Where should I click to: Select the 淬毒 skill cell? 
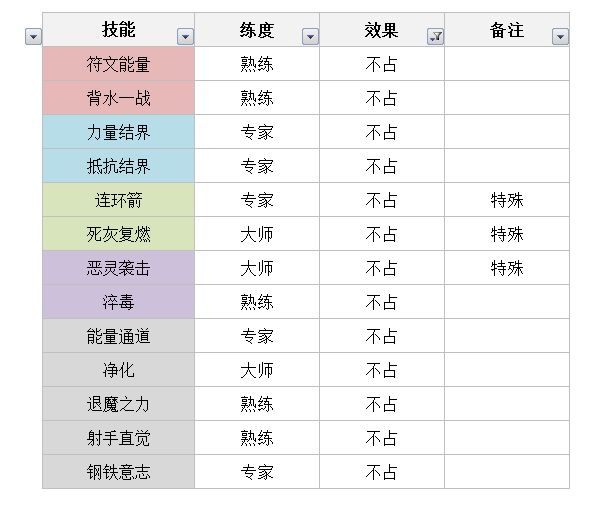pos(118,303)
